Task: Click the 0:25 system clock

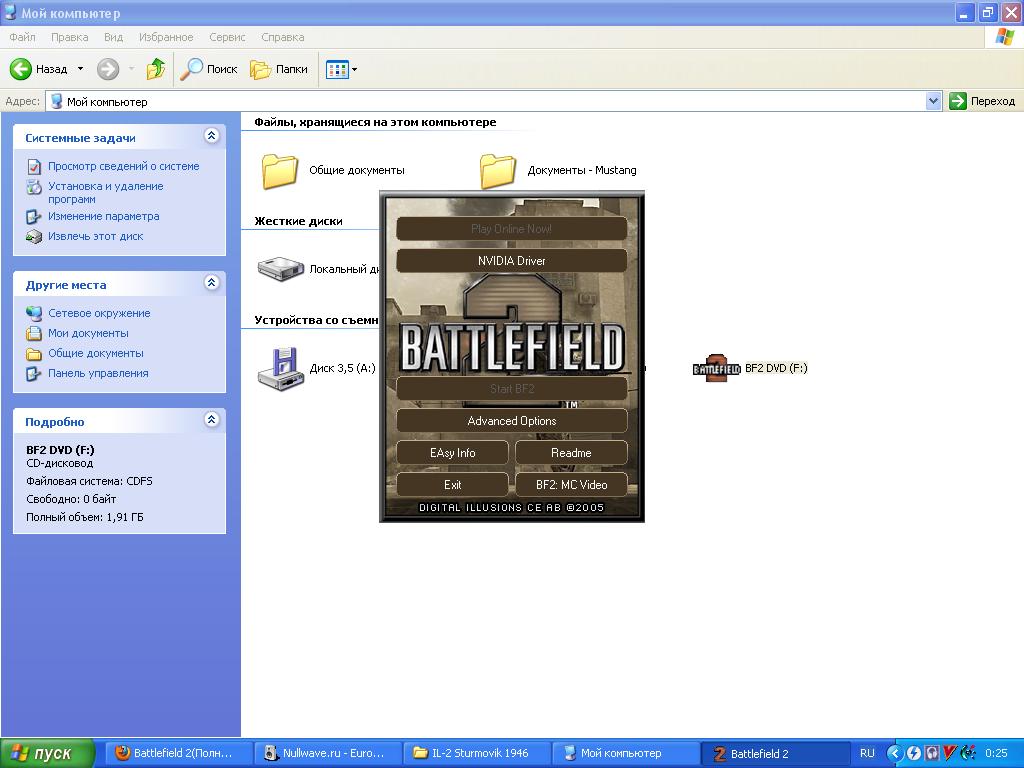Action: point(996,754)
